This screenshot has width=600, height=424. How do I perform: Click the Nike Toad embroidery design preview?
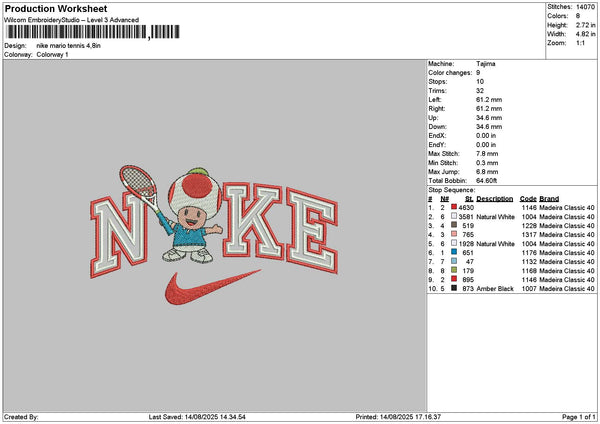click(214, 235)
